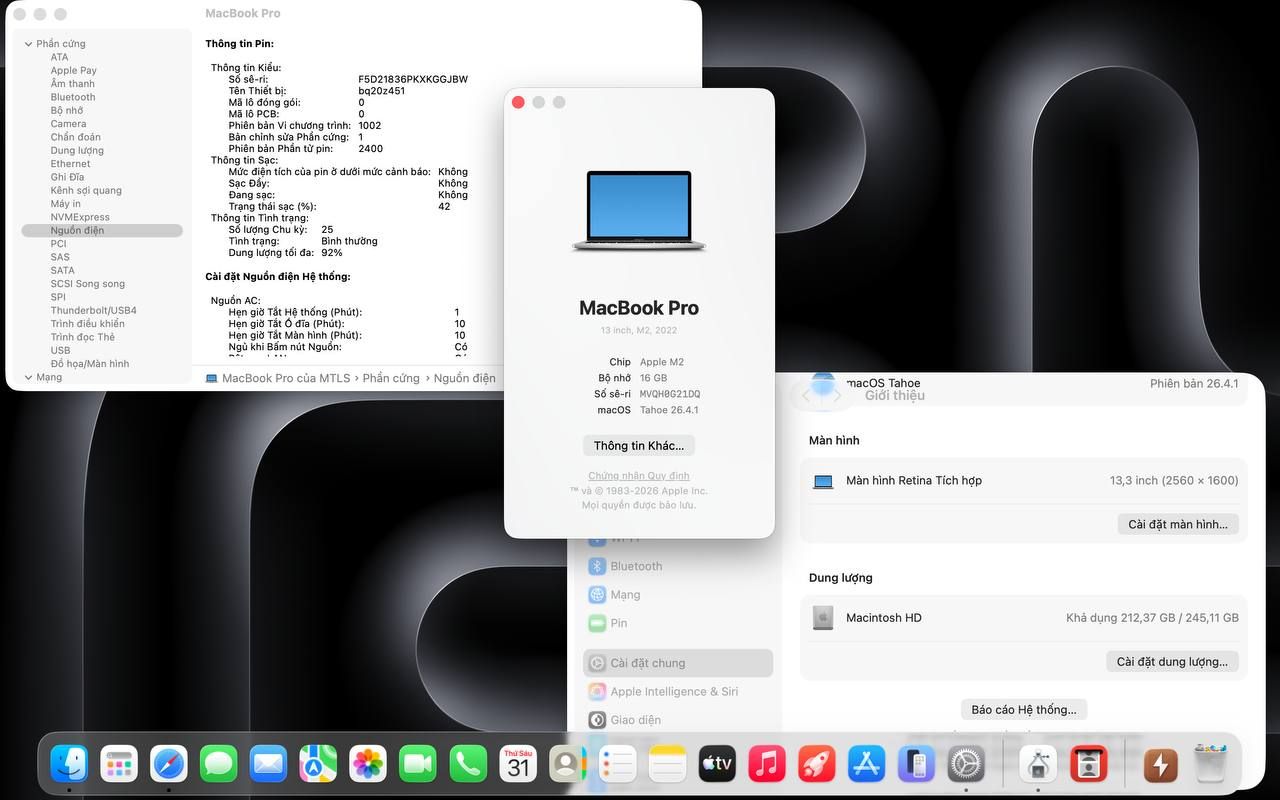This screenshot has height=800, width=1280.
Task: Click serial number MVQH0G21DQ in About window
Action: (x=670, y=394)
